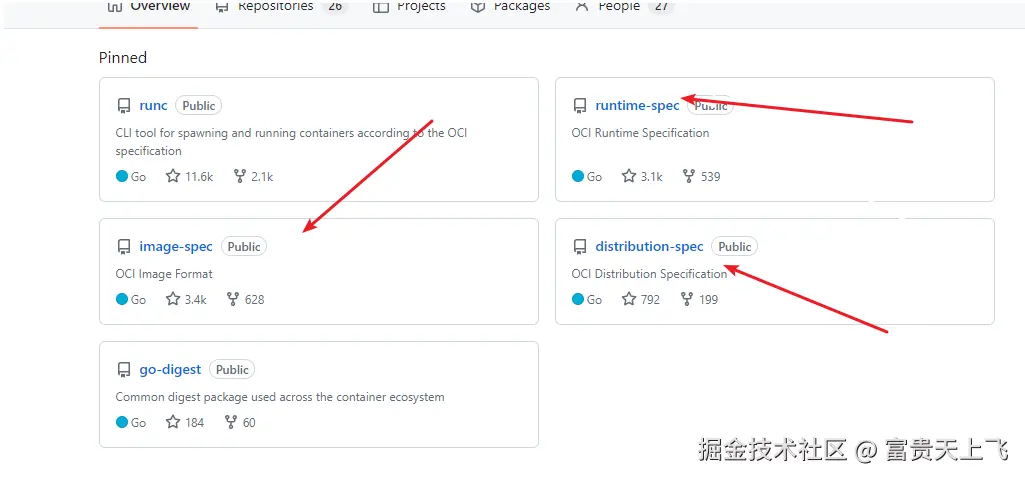This screenshot has width=1025, height=480.
Task: Open the image-spec repository link
Action: pyautogui.click(x=176, y=247)
